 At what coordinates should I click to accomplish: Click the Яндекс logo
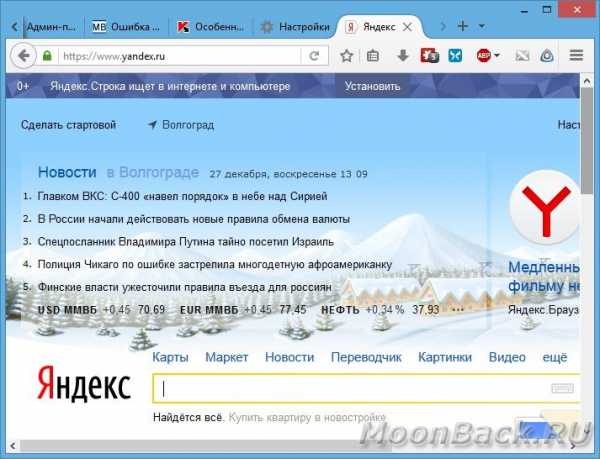click(x=84, y=384)
